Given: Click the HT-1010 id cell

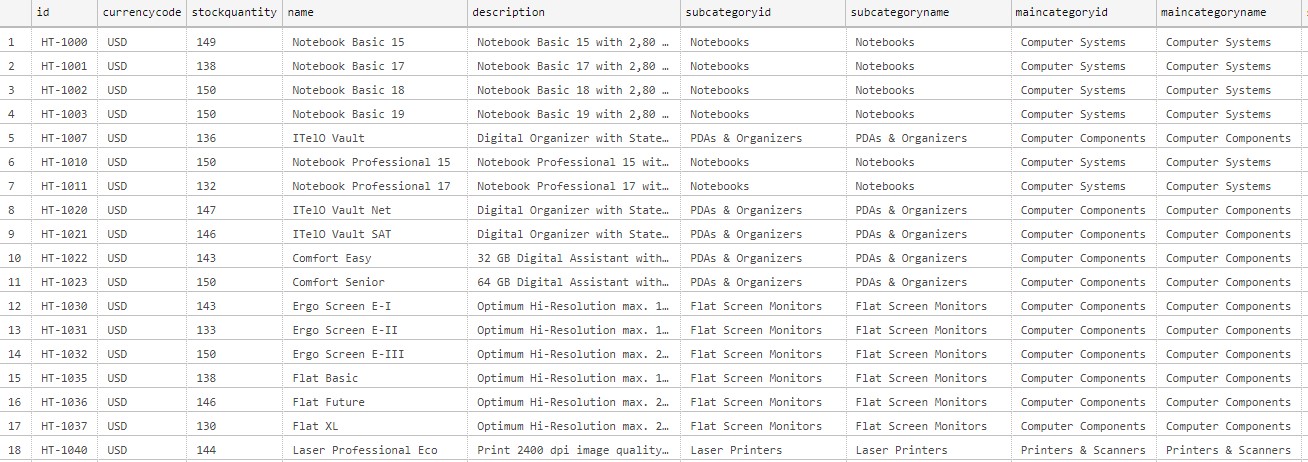Looking at the screenshot, I should [64, 162].
